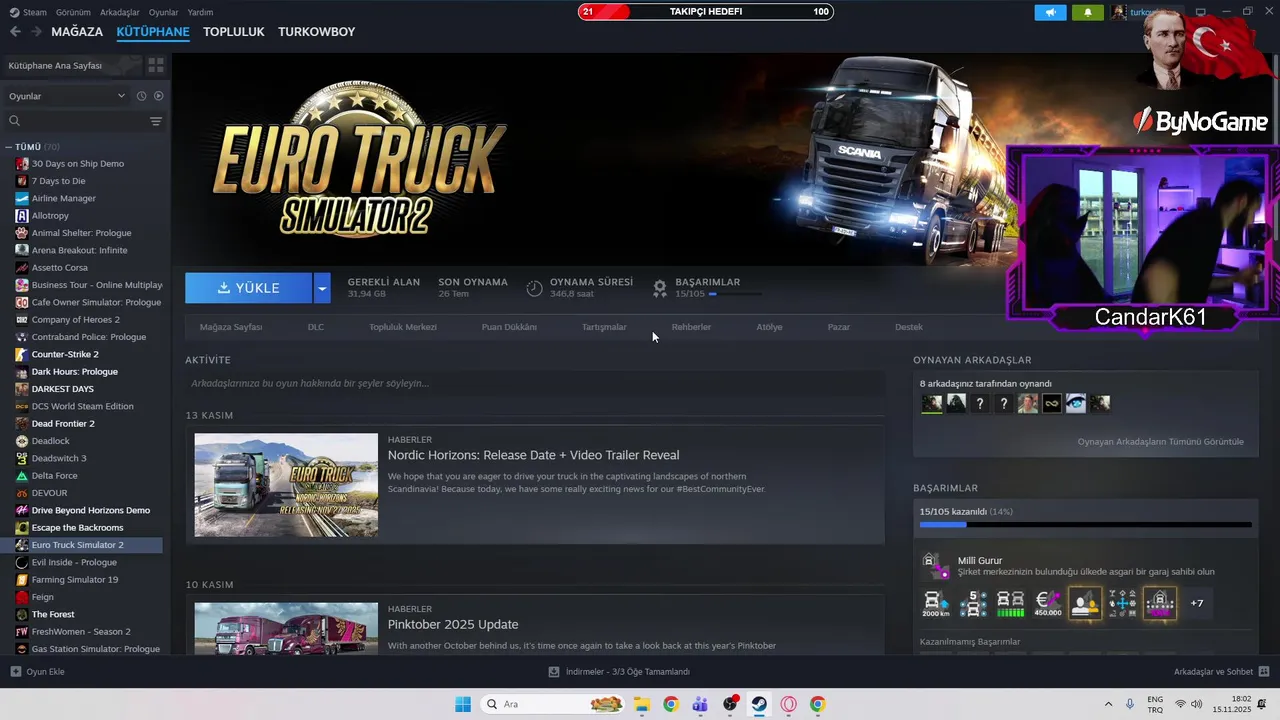This screenshot has width=1280, height=720.
Task: Show hidden system tray icons chevron
Action: [1108, 704]
